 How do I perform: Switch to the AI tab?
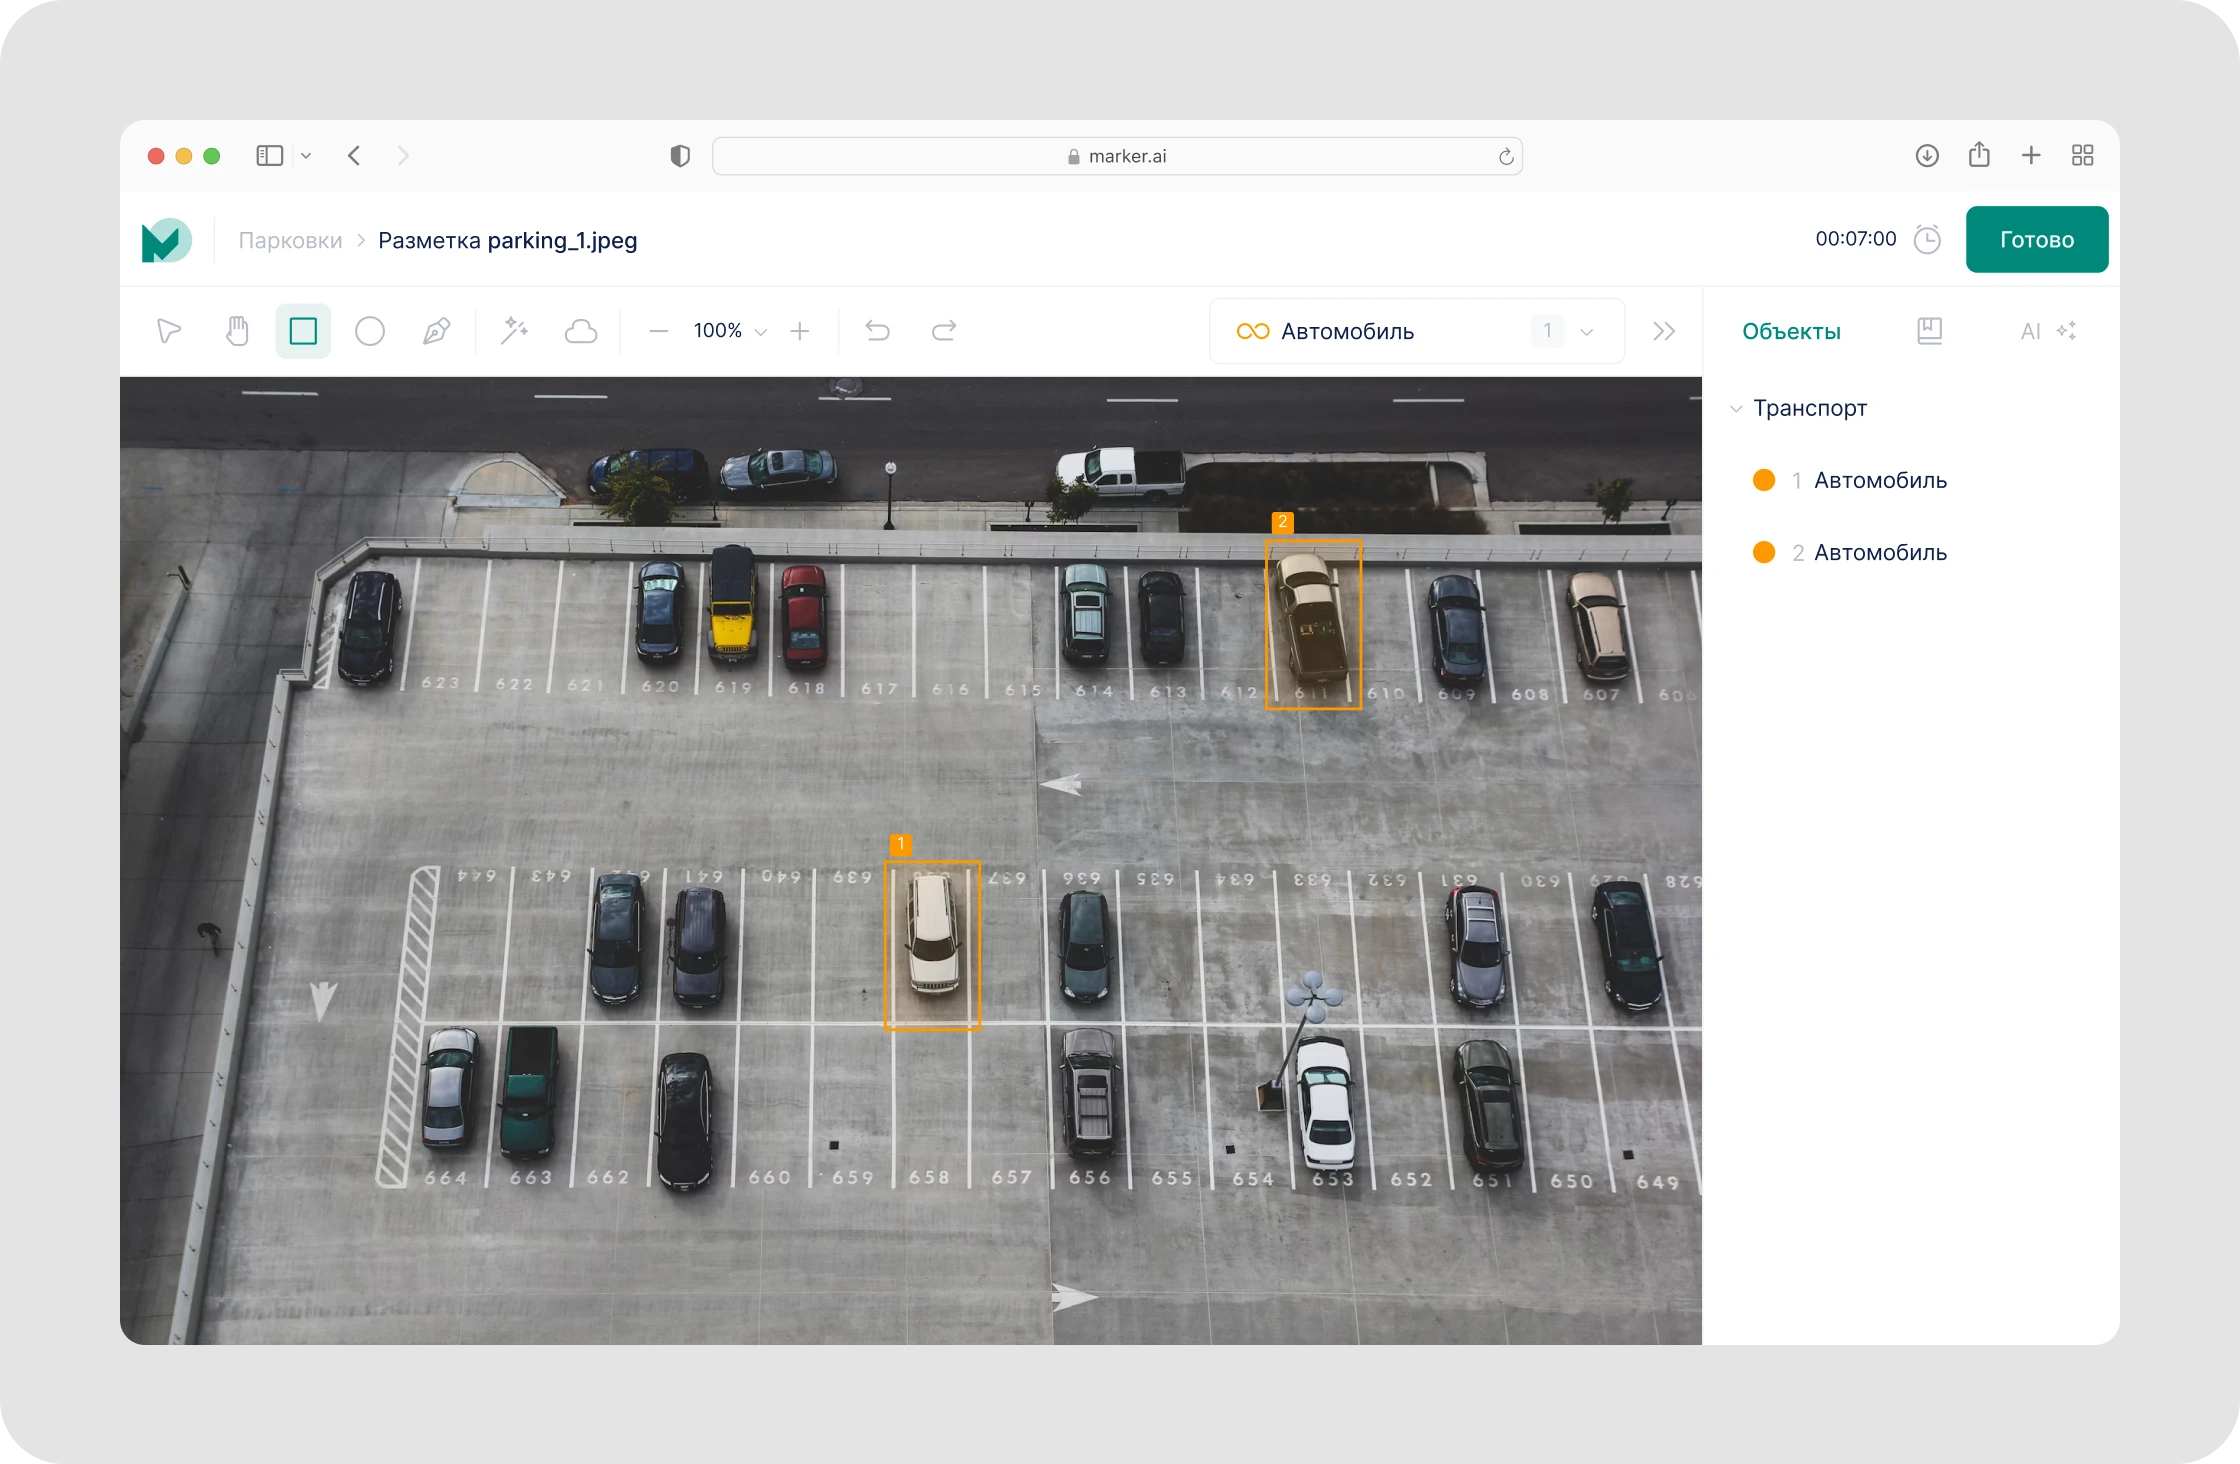2048,331
